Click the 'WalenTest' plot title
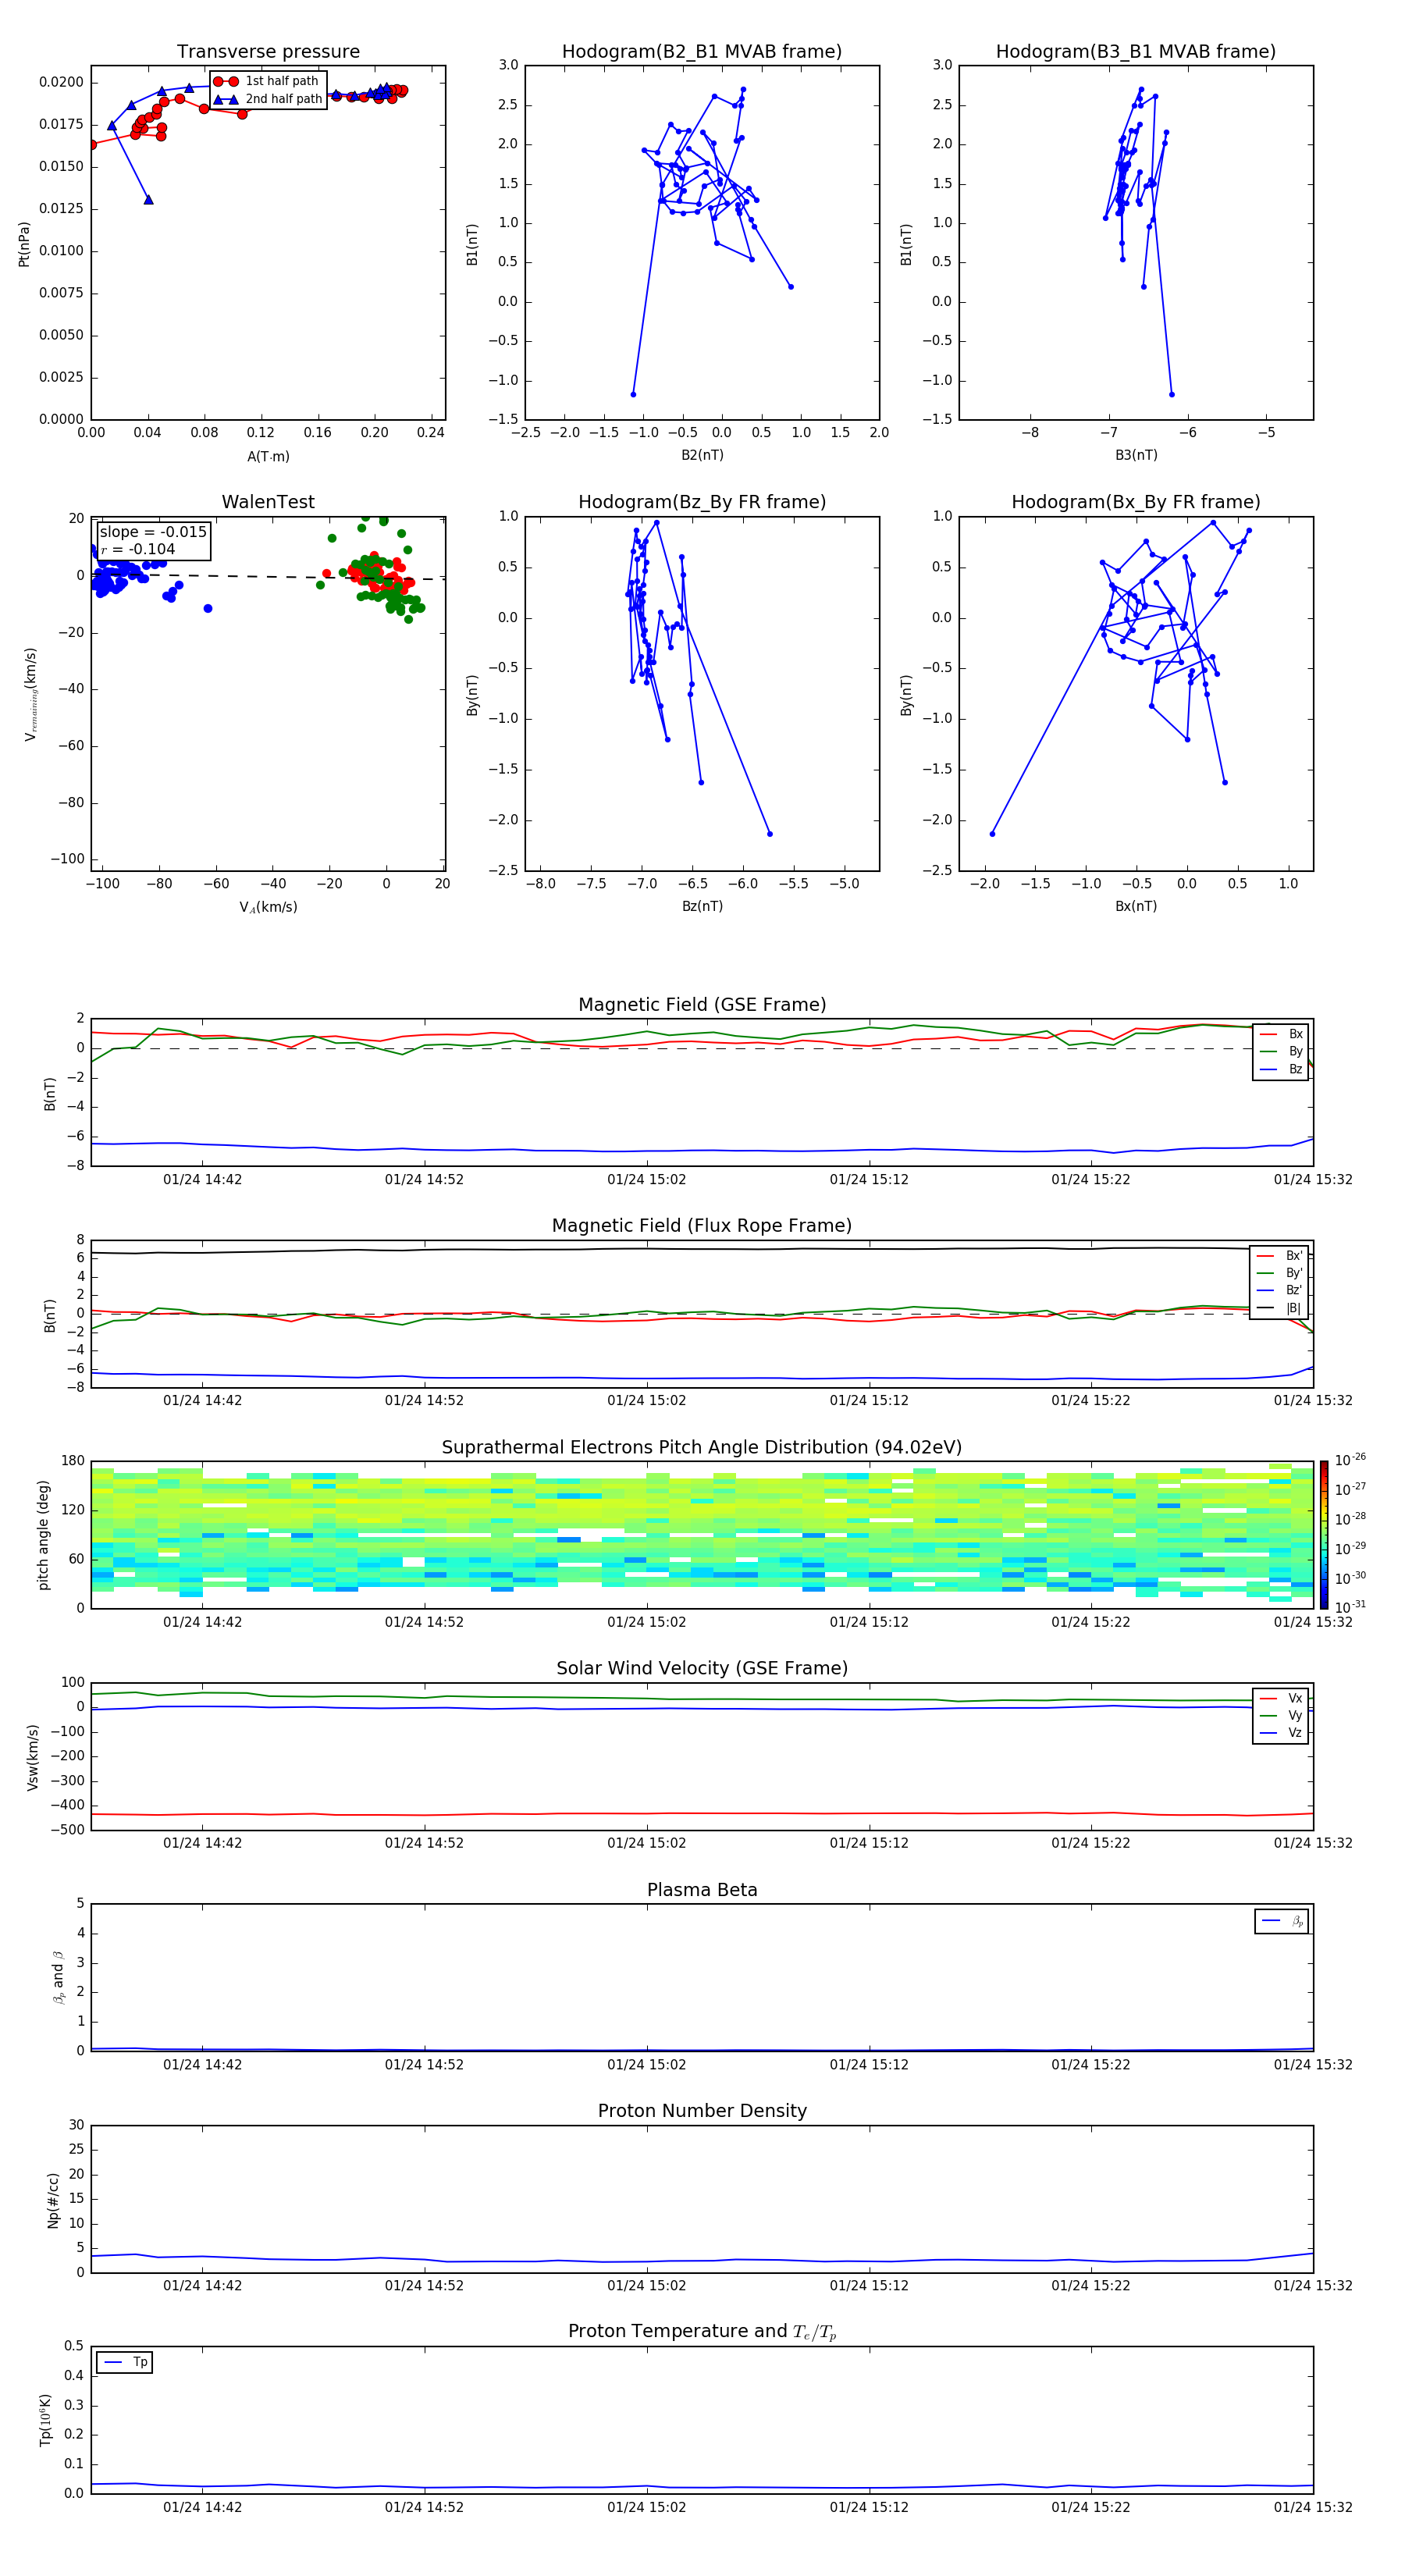 pos(268,502)
